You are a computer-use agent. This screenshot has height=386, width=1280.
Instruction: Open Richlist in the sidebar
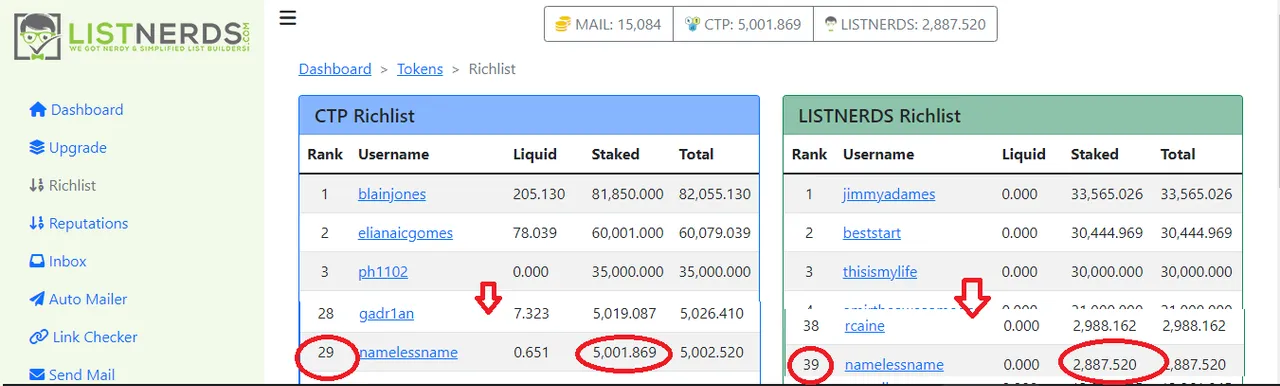[63, 186]
